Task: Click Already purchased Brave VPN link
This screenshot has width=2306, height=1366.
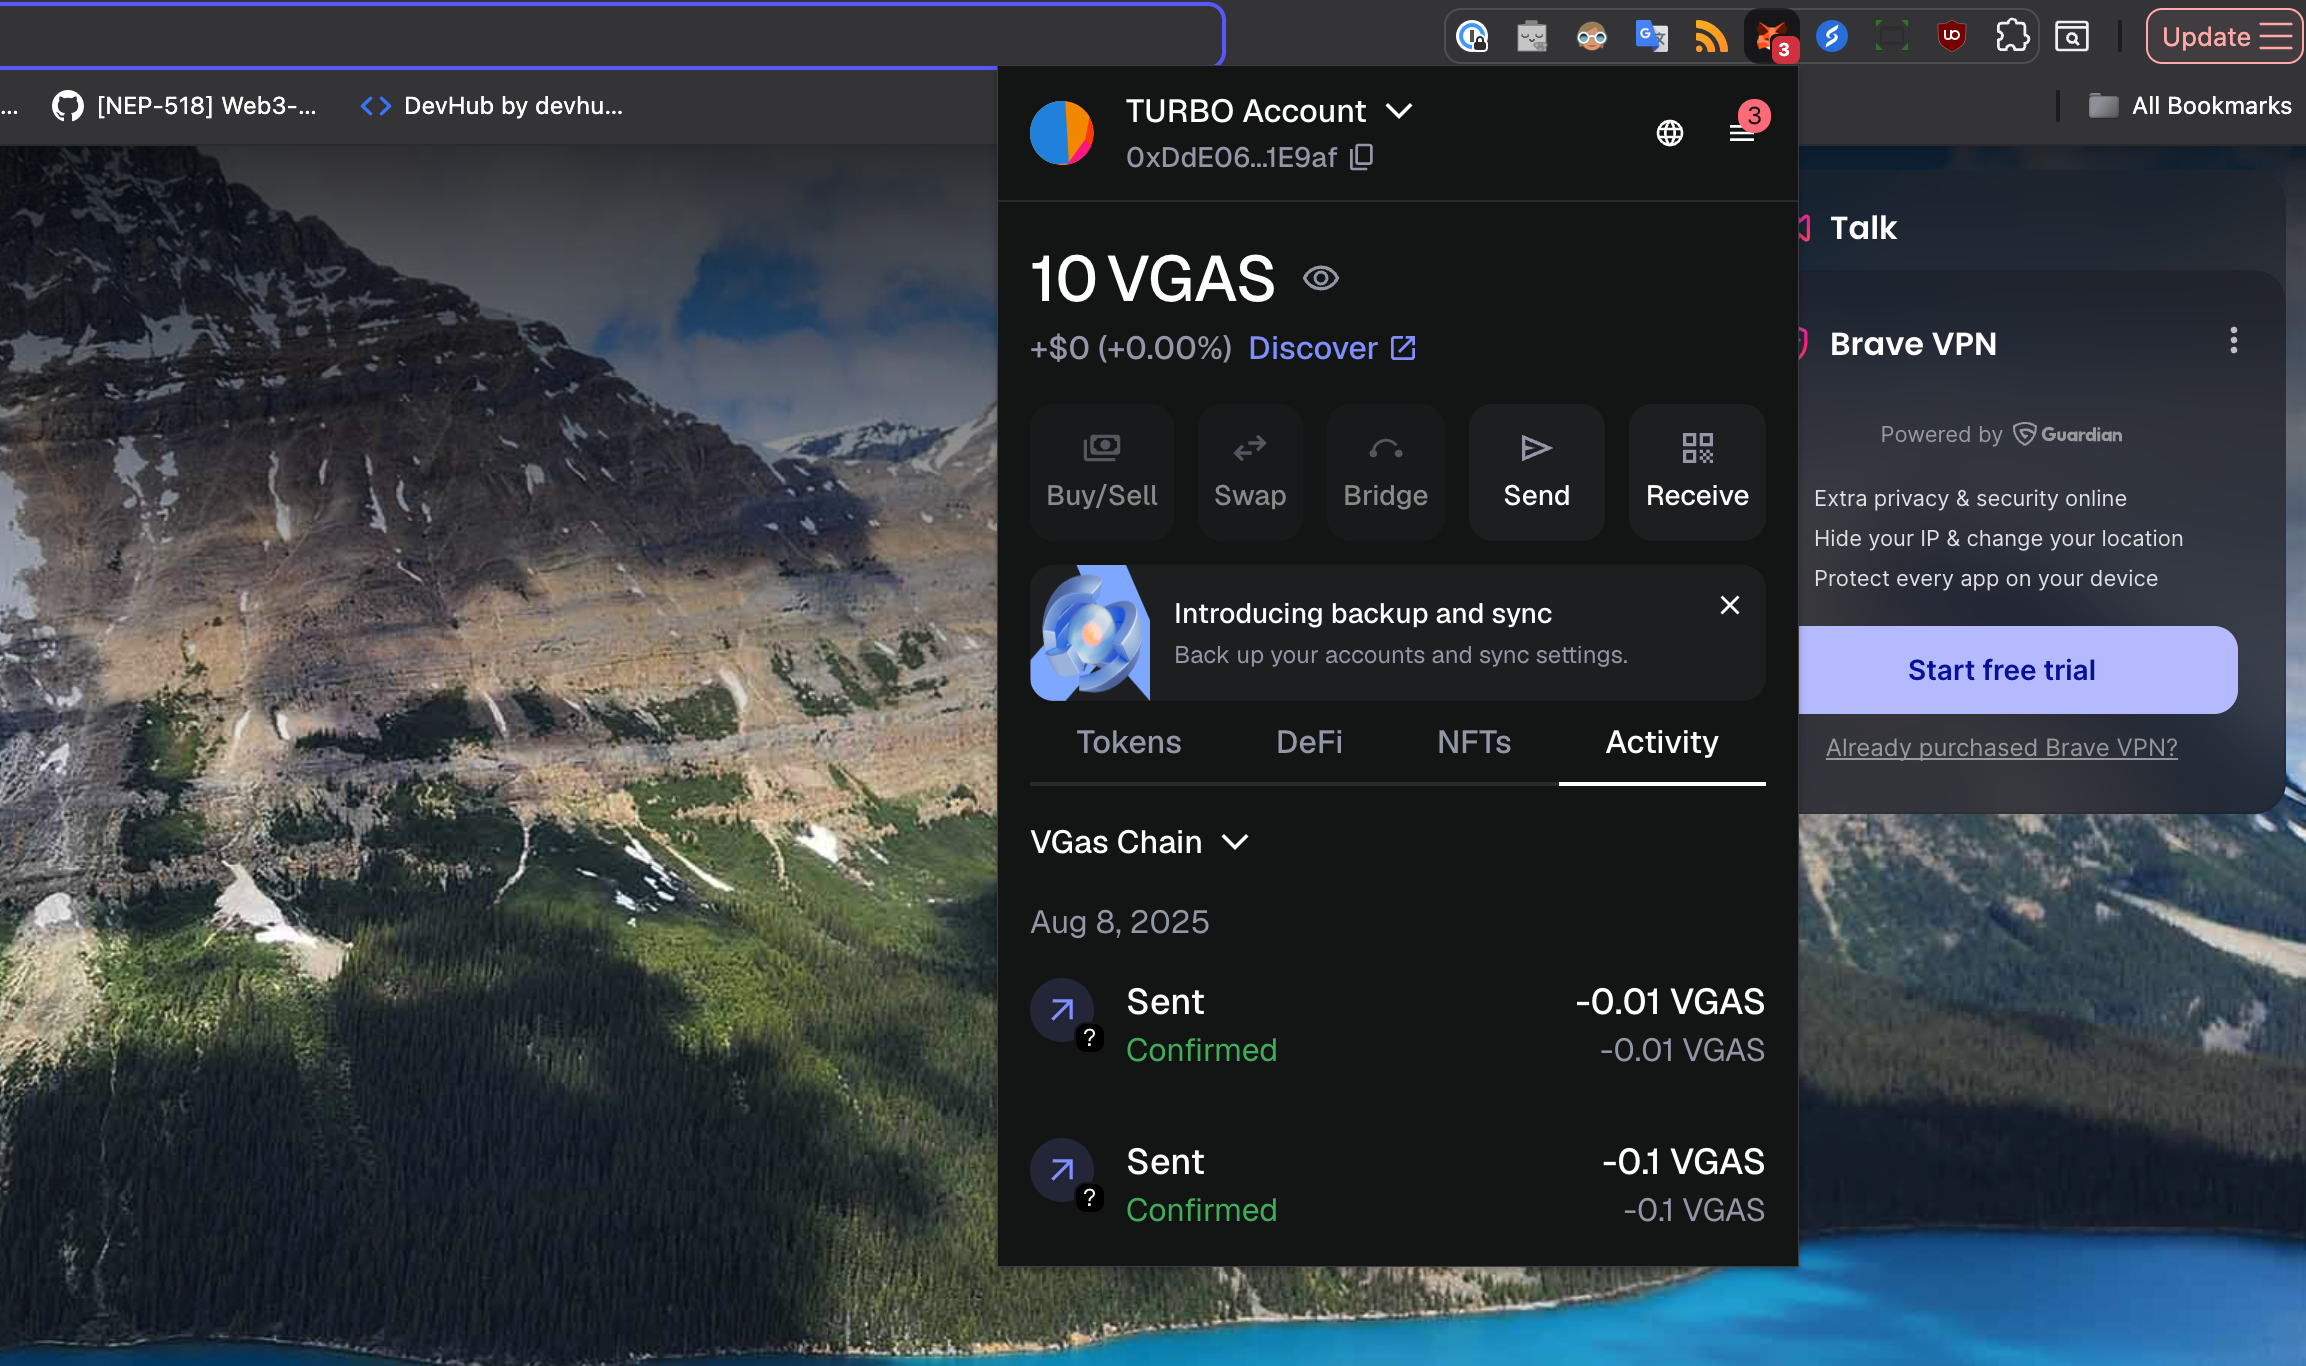Action: (2001, 747)
